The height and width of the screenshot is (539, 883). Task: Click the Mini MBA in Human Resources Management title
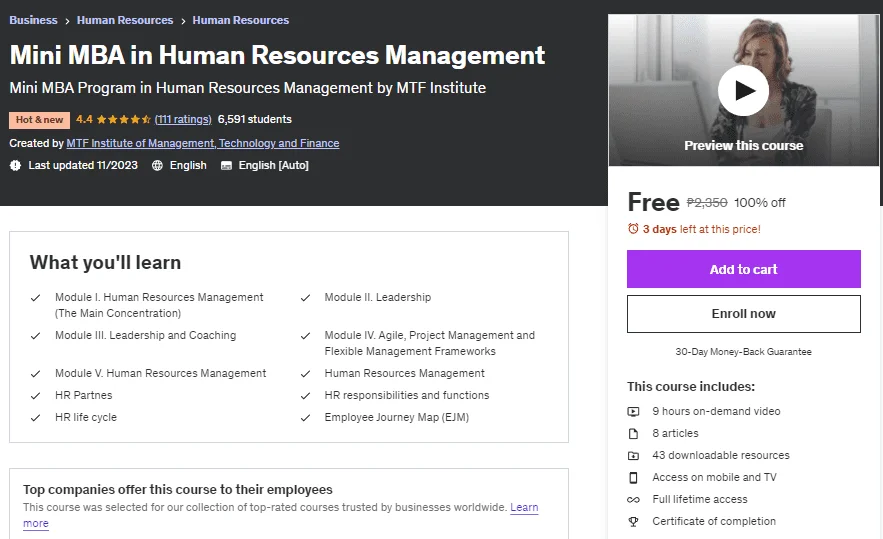[277, 55]
